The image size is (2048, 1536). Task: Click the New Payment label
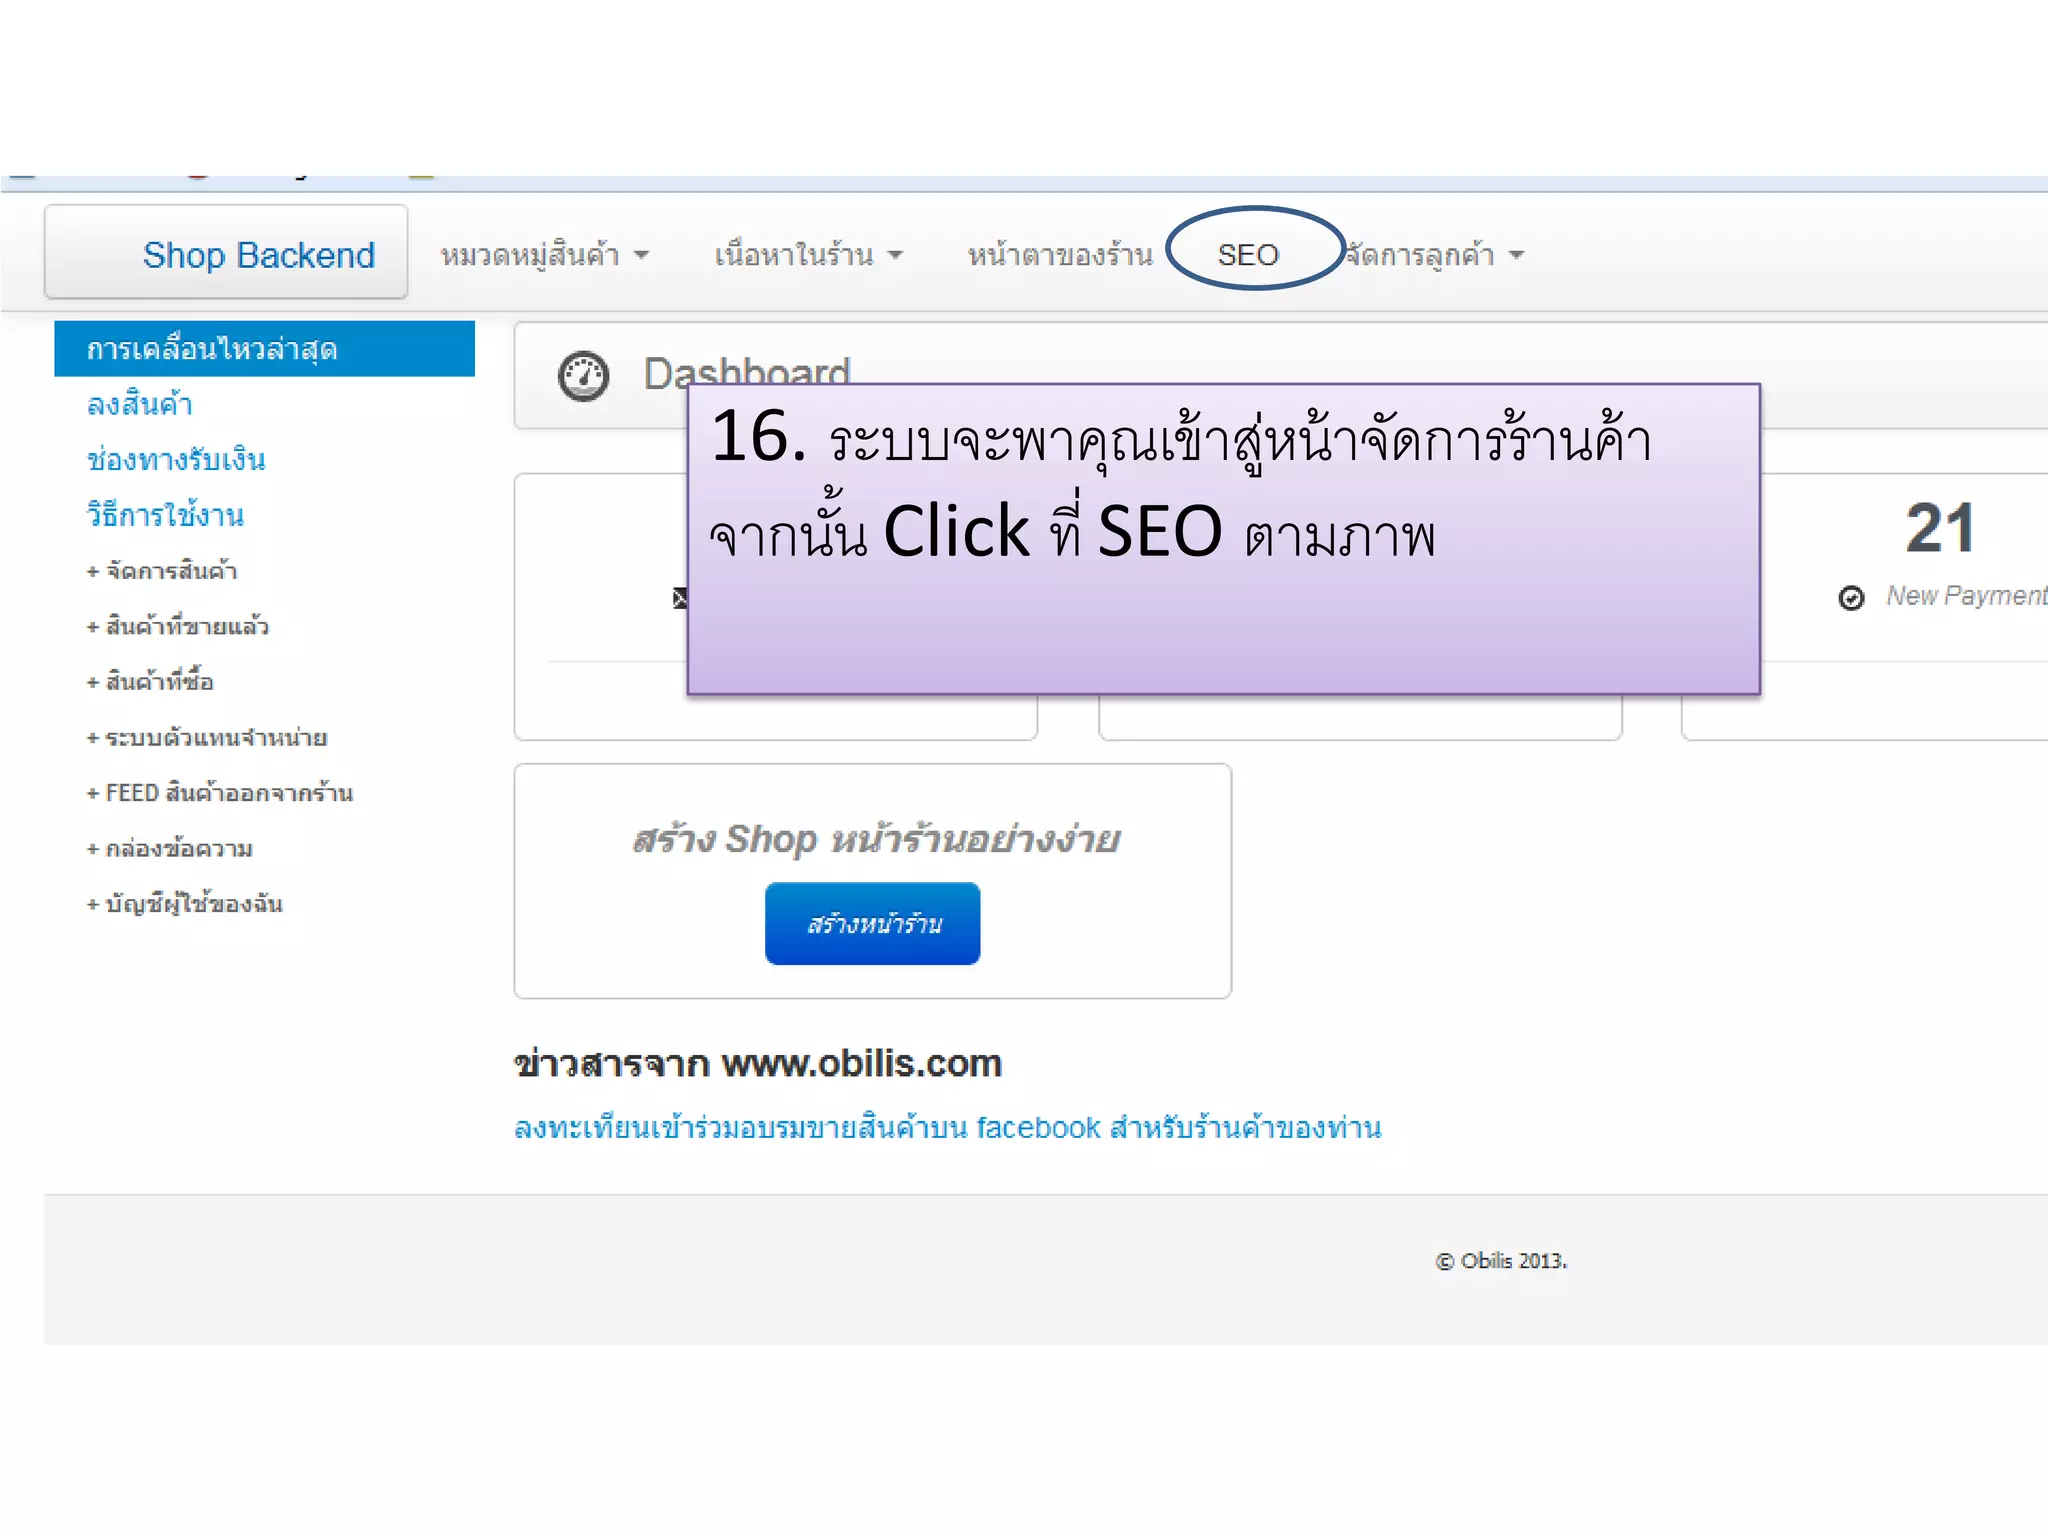[1966, 596]
